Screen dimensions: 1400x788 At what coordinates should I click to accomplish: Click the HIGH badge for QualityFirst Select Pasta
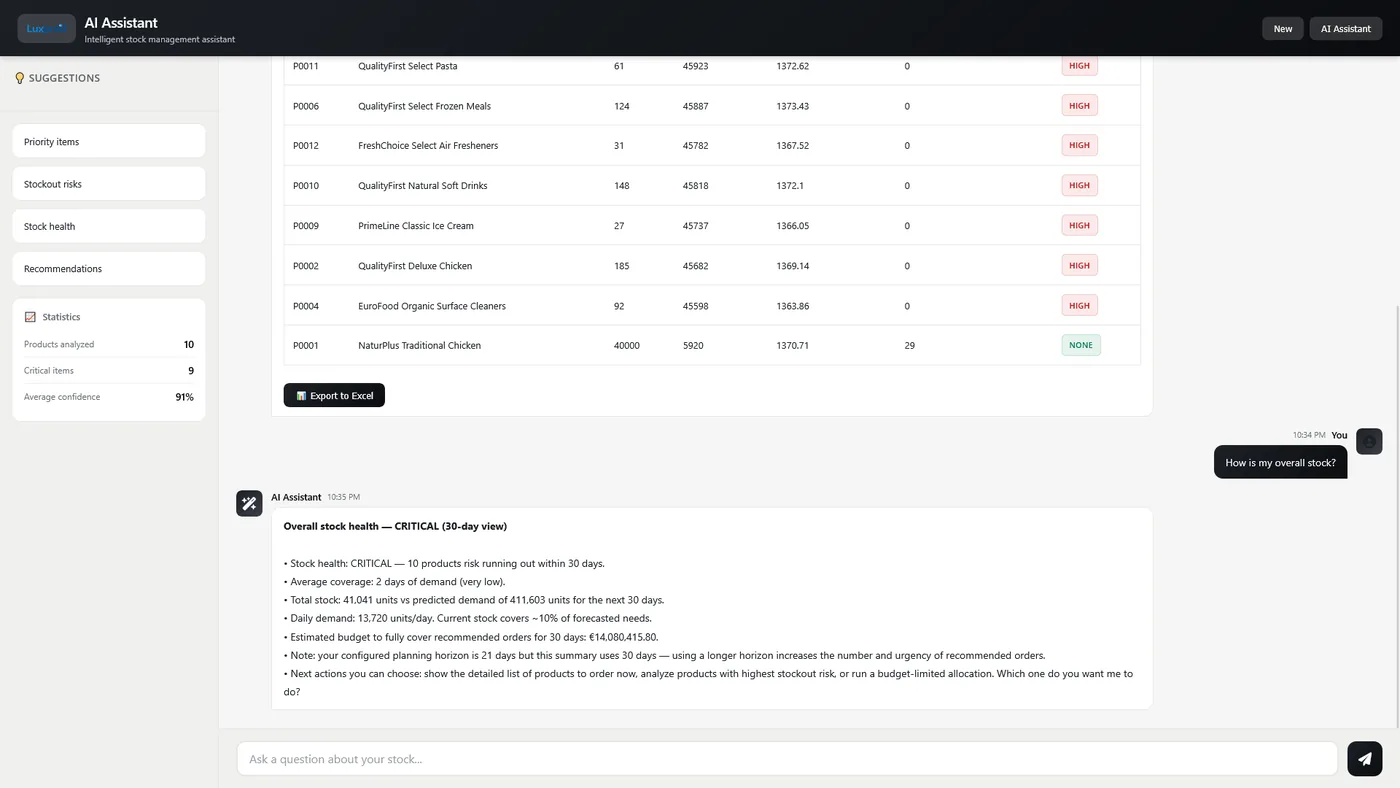[x=1079, y=66]
